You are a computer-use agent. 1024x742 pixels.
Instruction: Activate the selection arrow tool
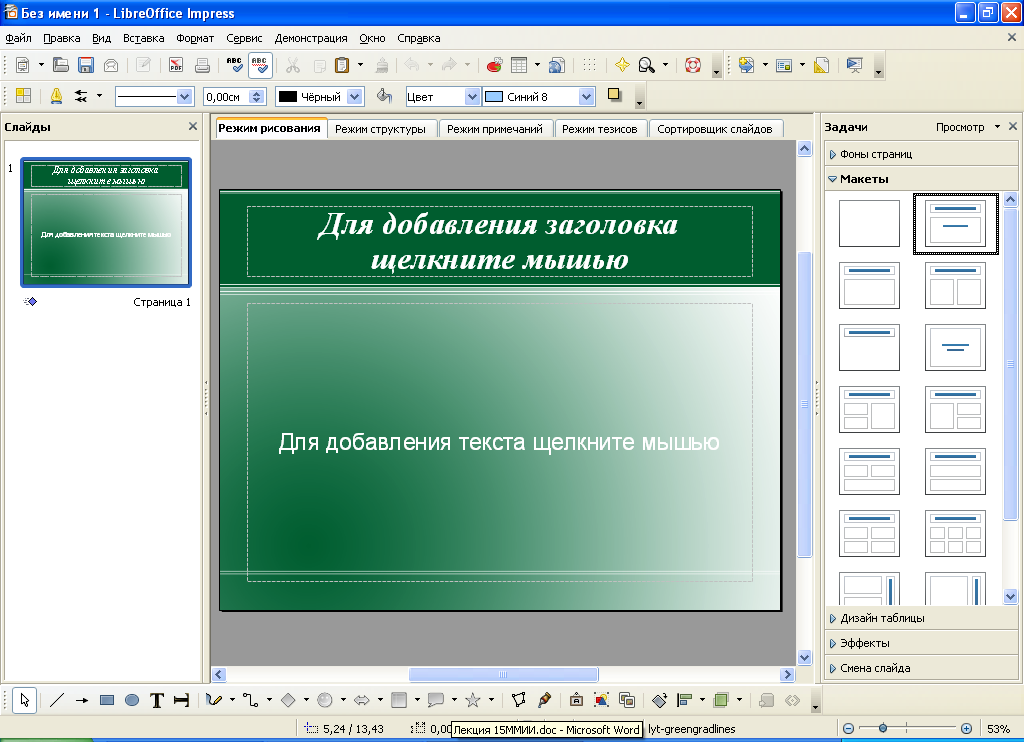(x=24, y=700)
